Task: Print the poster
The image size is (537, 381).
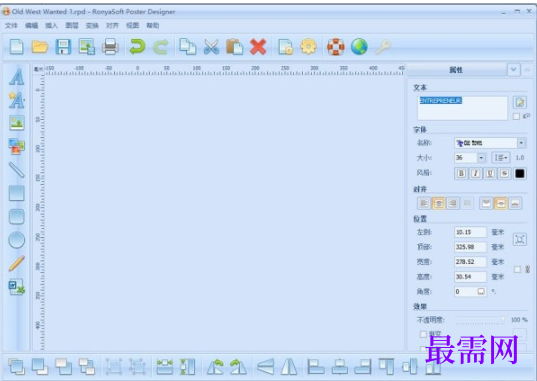Action: [110, 47]
